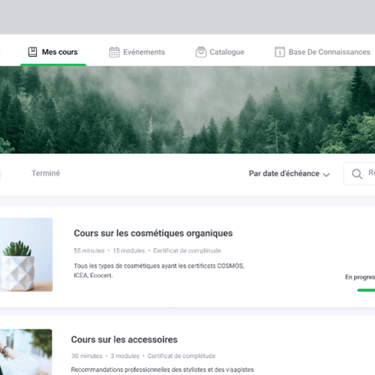Click the 'En progres' status label
This screenshot has height=375, width=375.
pos(360,277)
